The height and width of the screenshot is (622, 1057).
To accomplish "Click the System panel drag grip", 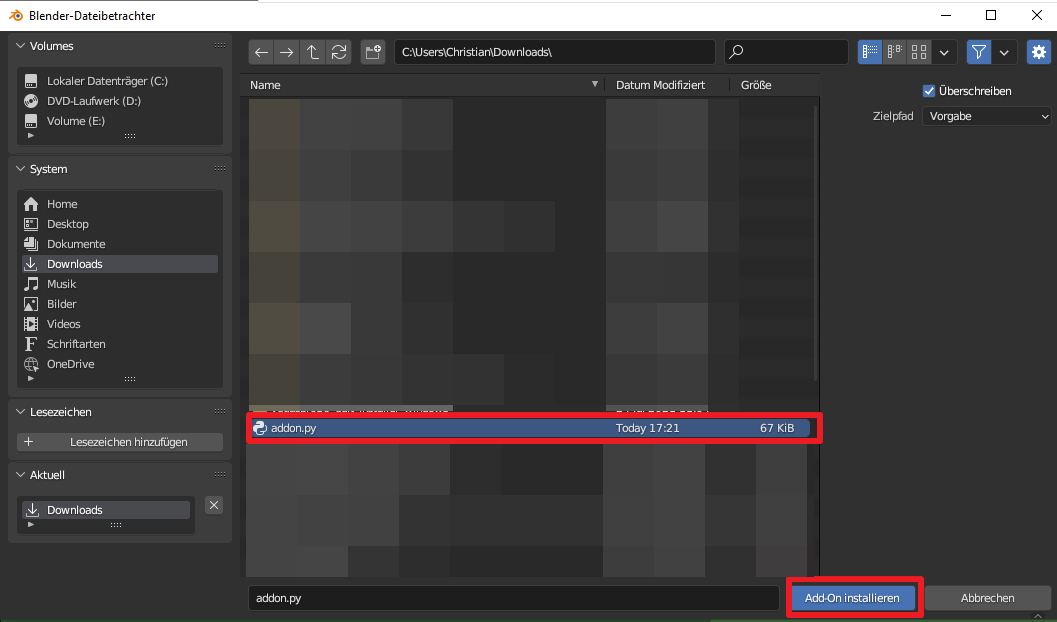I will click(x=220, y=169).
